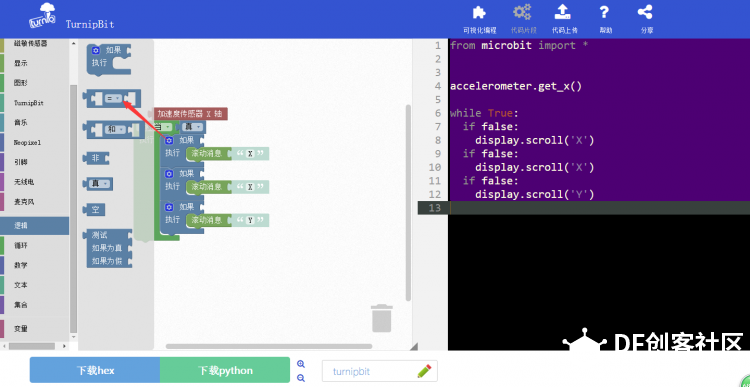Select the 麦克风 category
The height and width of the screenshot is (387, 750).
[34, 202]
